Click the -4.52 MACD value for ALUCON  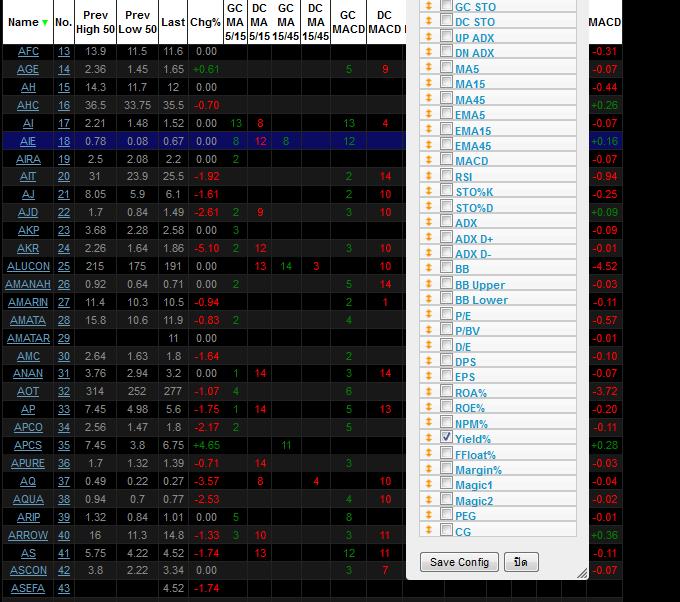[x=605, y=266]
